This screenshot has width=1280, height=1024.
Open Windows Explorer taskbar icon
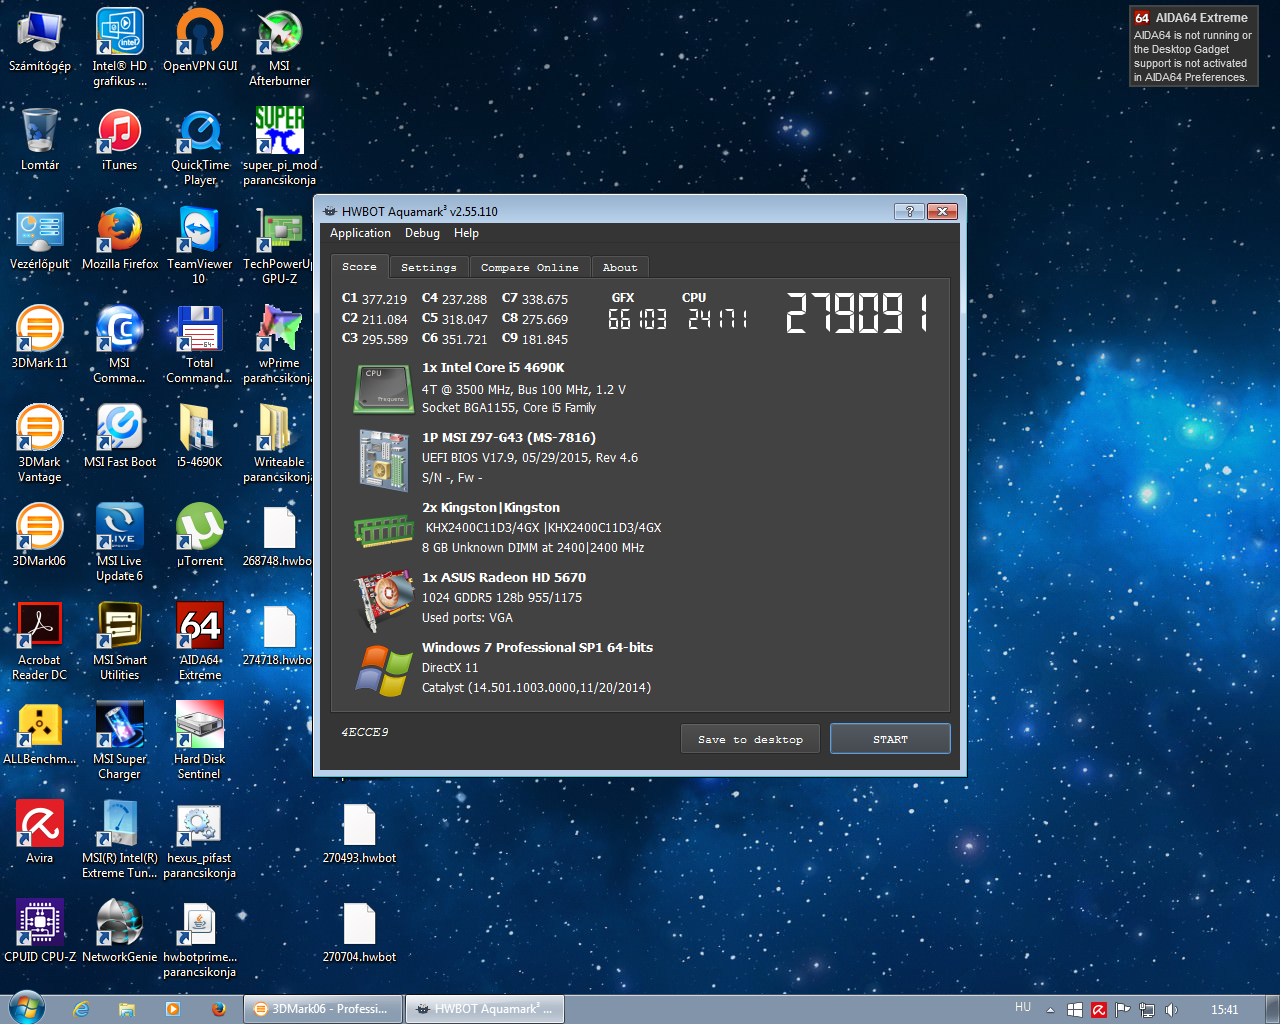(127, 1009)
